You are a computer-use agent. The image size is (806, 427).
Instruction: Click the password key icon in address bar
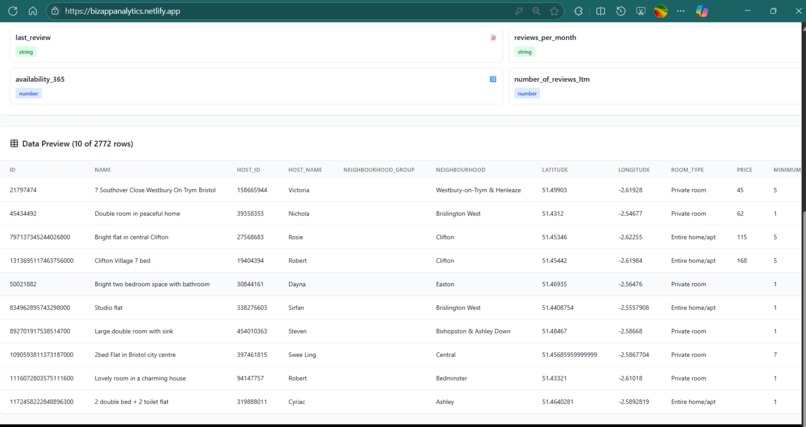(x=519, y=11)
